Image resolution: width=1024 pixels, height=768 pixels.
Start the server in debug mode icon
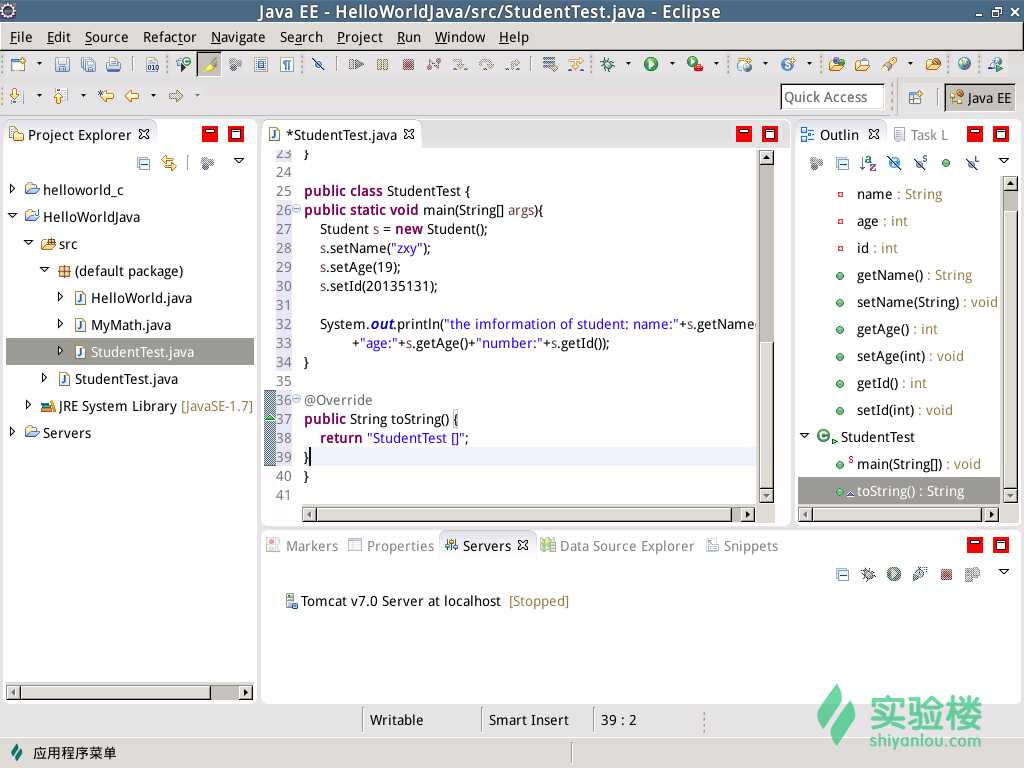[x=868, y=574]
